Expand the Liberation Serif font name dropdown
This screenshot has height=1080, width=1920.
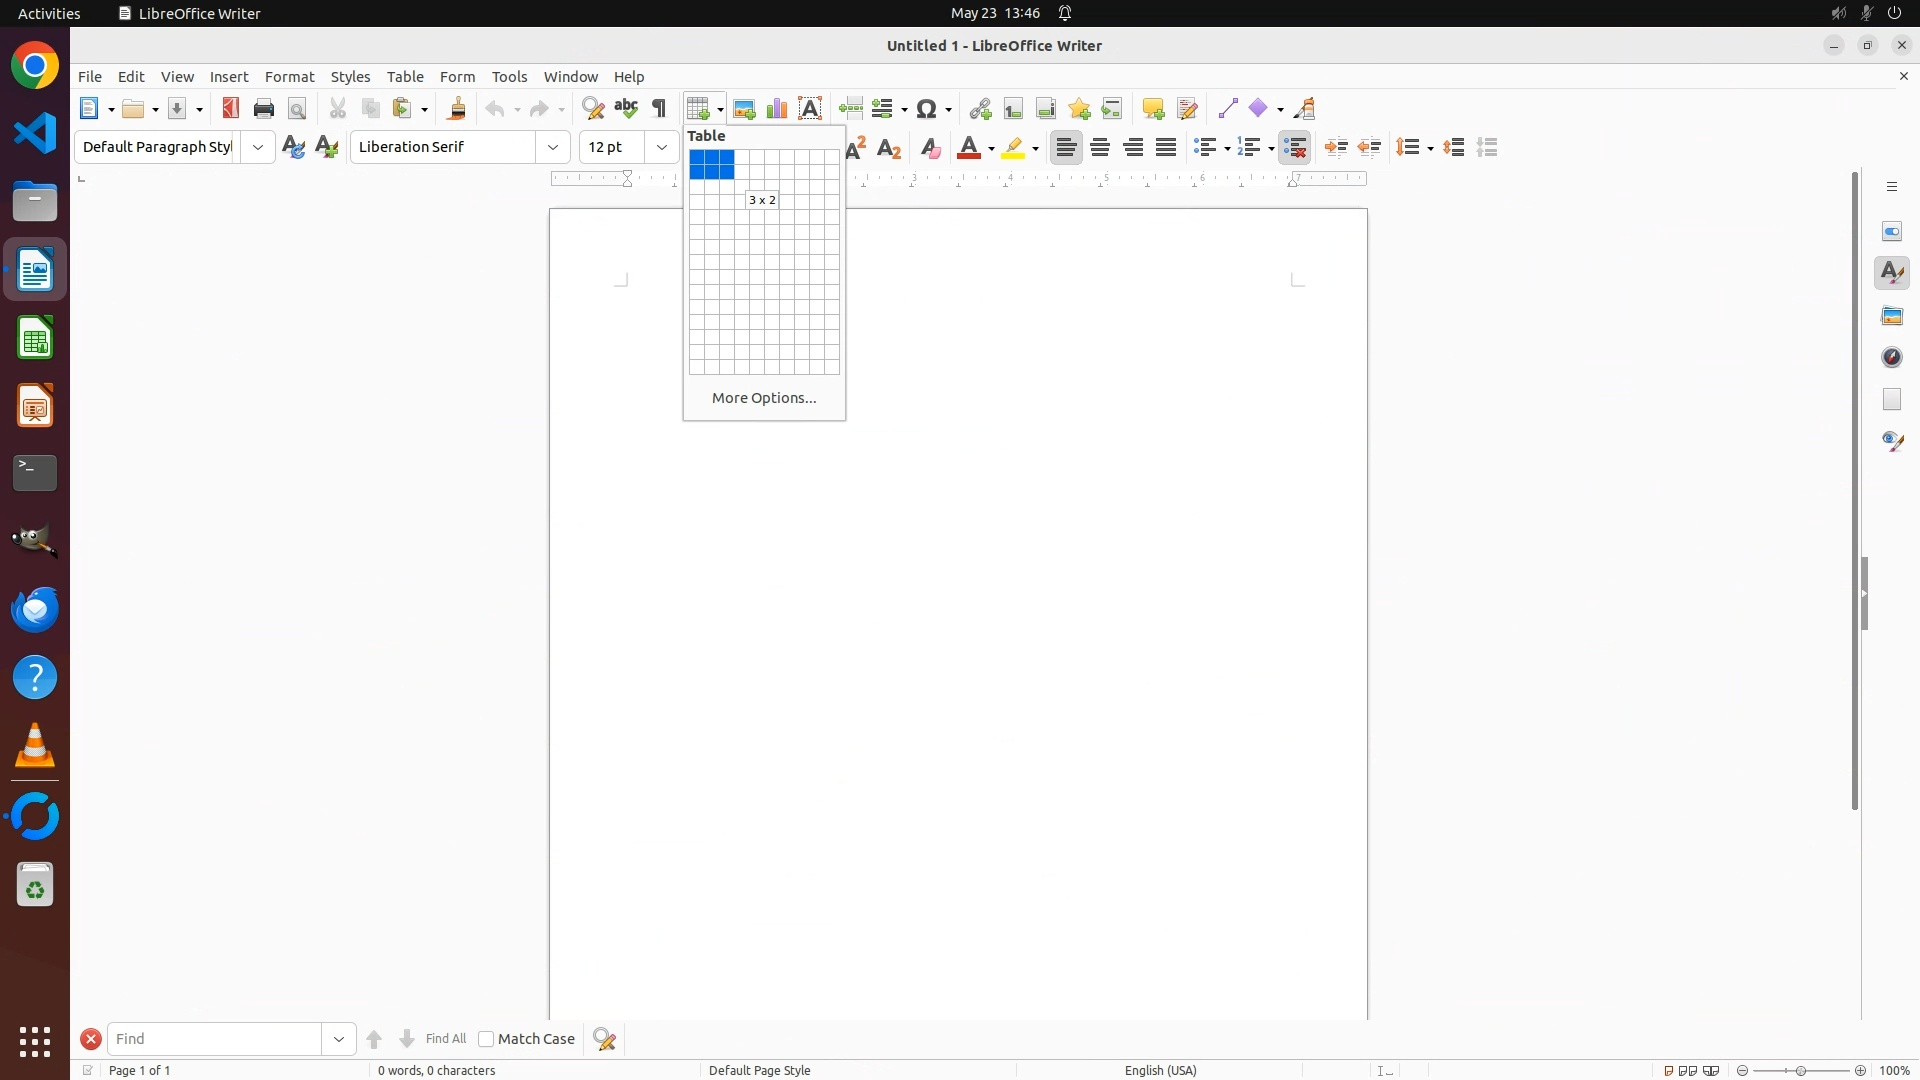point(553,148)
